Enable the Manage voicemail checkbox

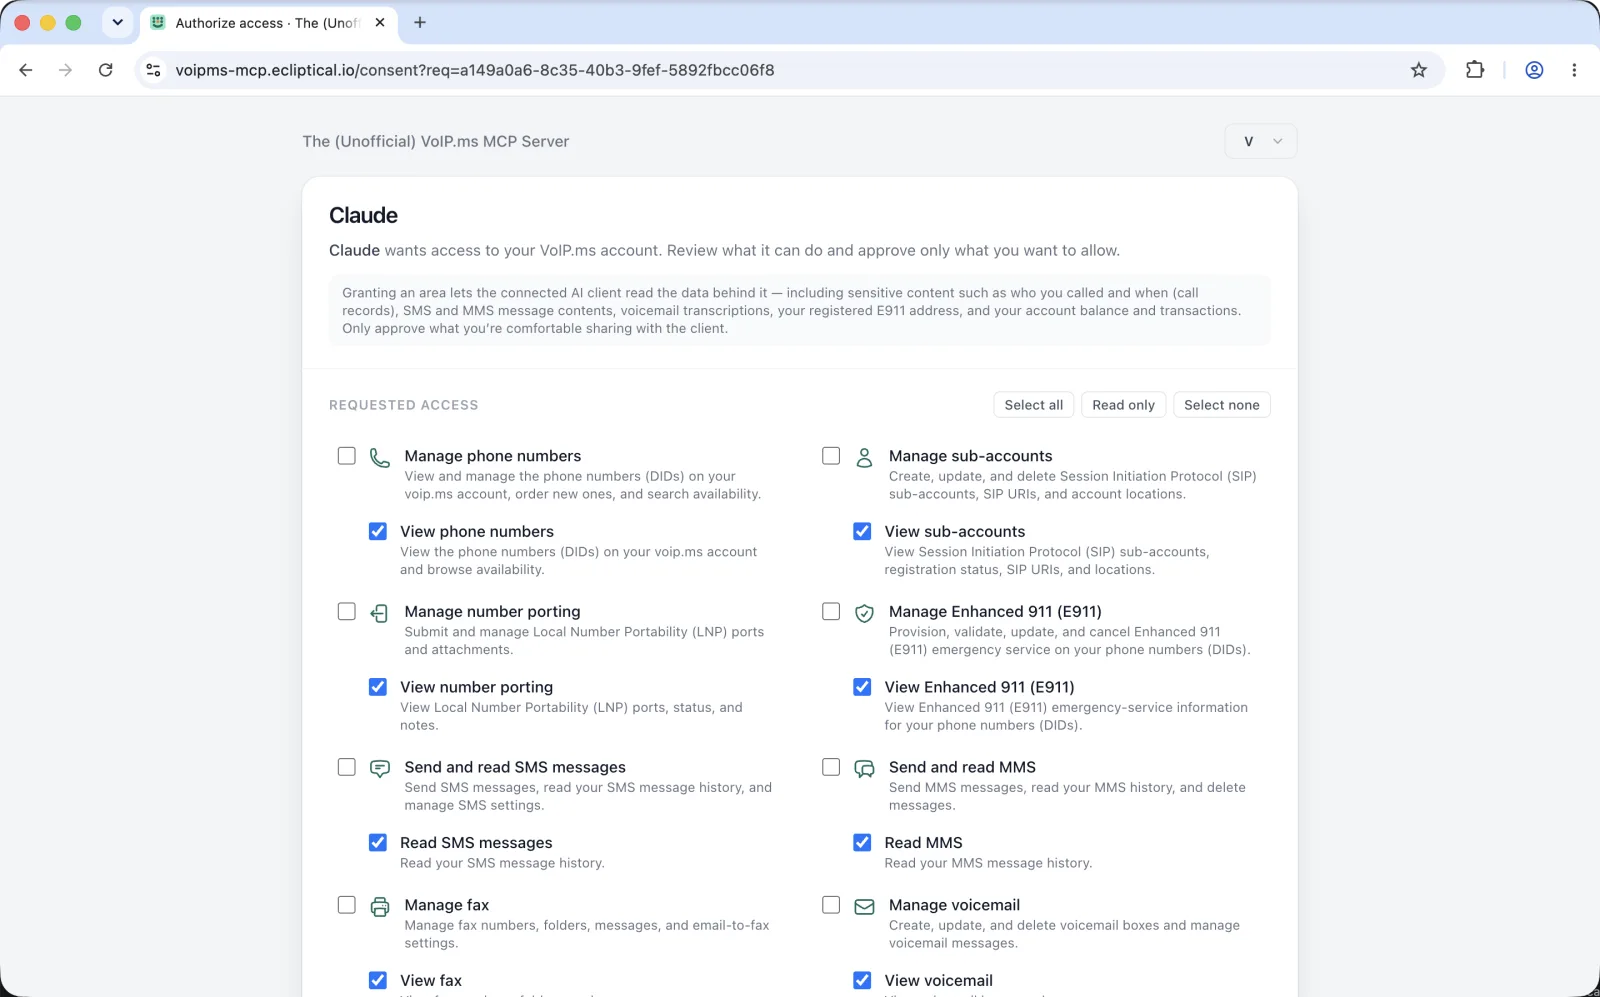pyautogui.click(x=831, y=905)
